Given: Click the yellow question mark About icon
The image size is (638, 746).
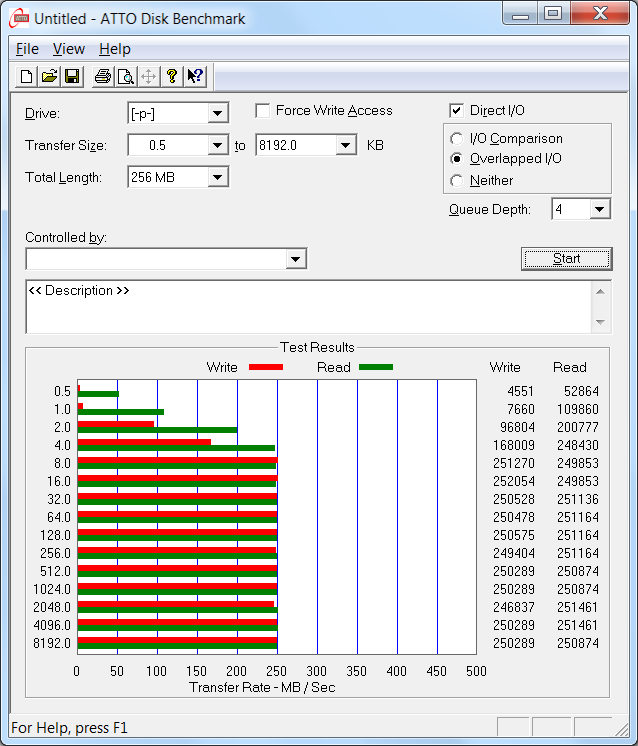Looking at the screenshot, I should [172, 76].
